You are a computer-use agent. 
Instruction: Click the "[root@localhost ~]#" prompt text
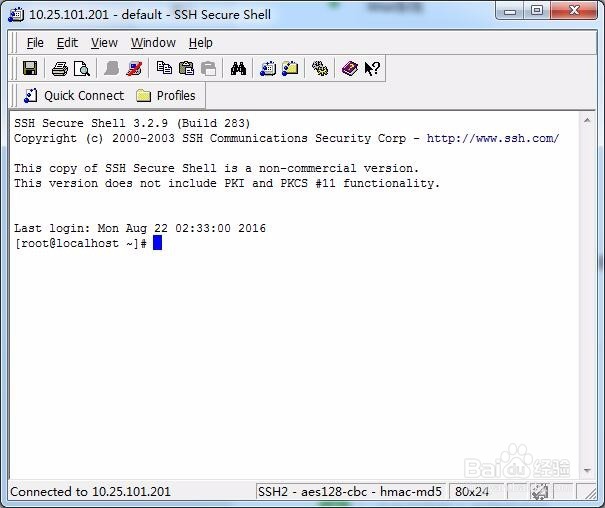pos(80,243)
